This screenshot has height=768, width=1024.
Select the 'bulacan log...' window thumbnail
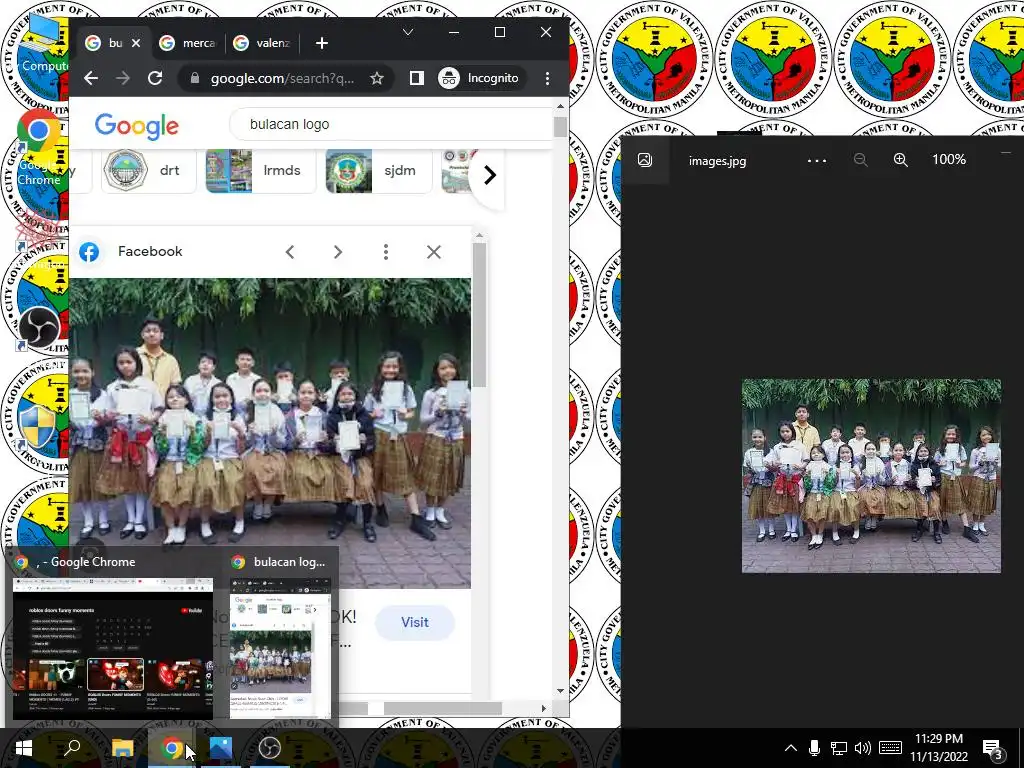(280, 648)
